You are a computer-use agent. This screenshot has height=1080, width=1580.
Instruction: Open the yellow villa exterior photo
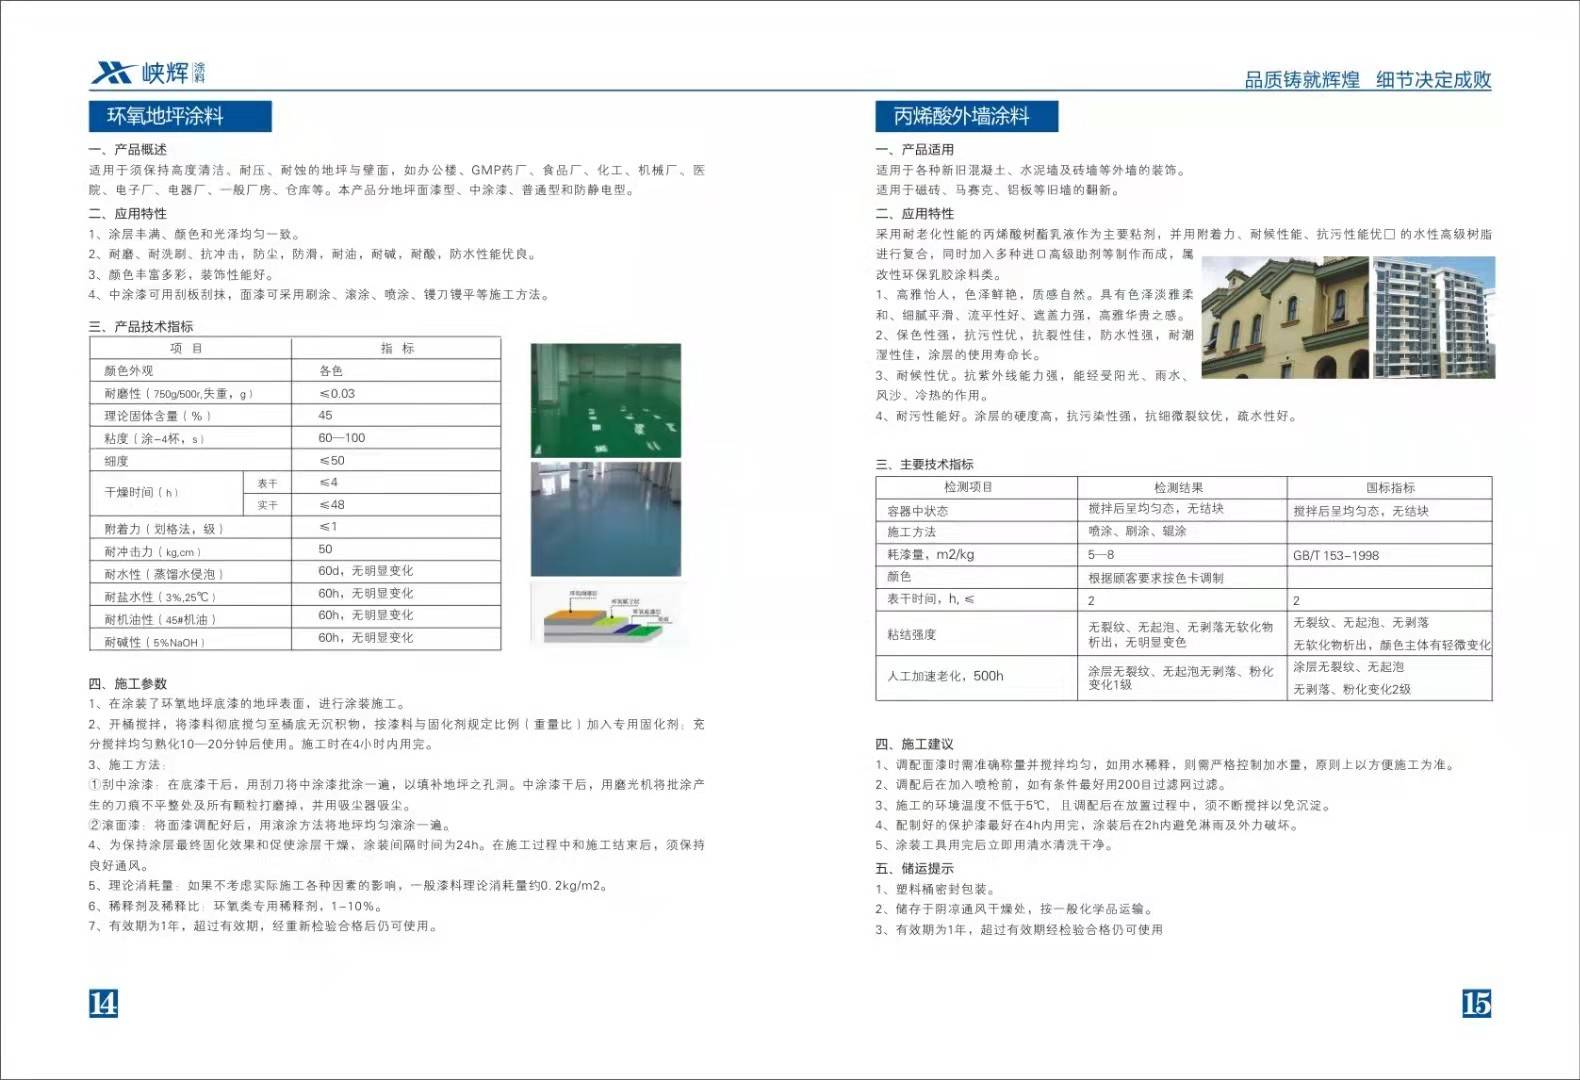coord(1284,317)
